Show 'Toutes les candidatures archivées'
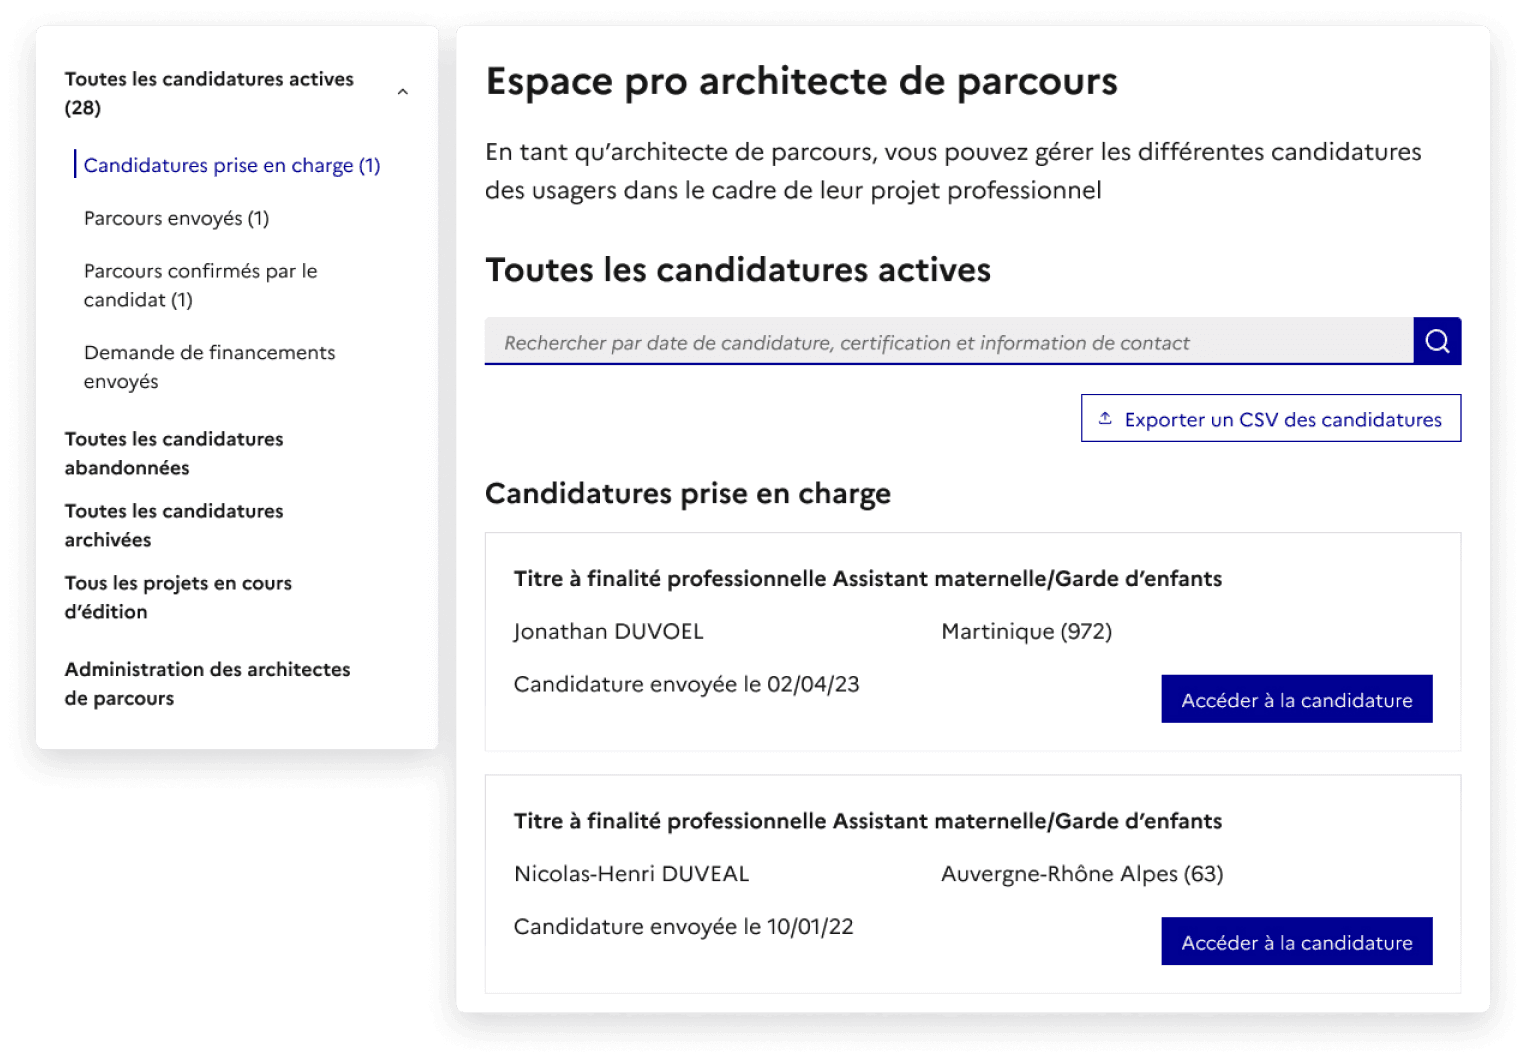Viewport: 1526px width, 1060px height. (x=174, y=525)
